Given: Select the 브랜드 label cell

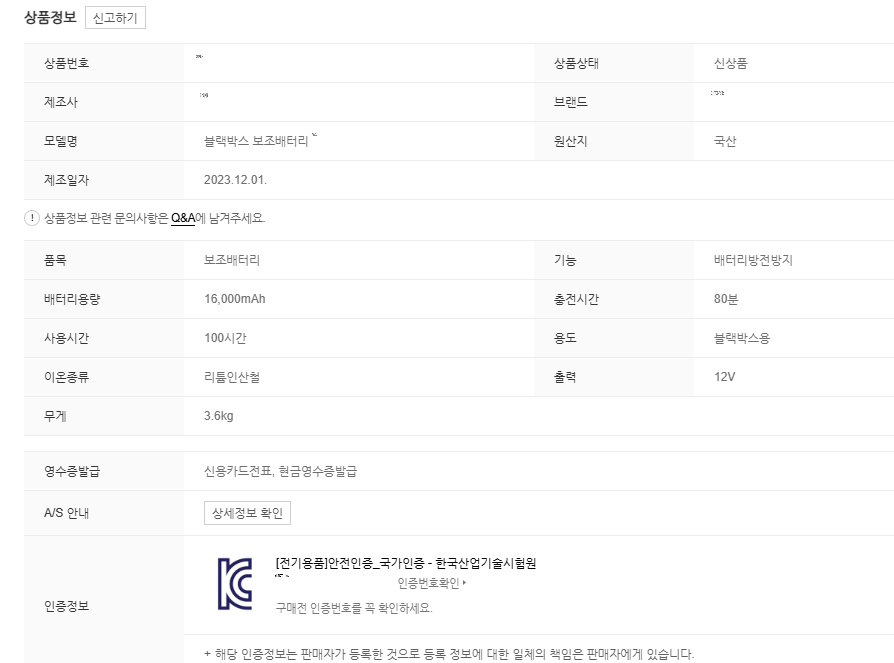Looking at the screenshot, I should point(614,102).
